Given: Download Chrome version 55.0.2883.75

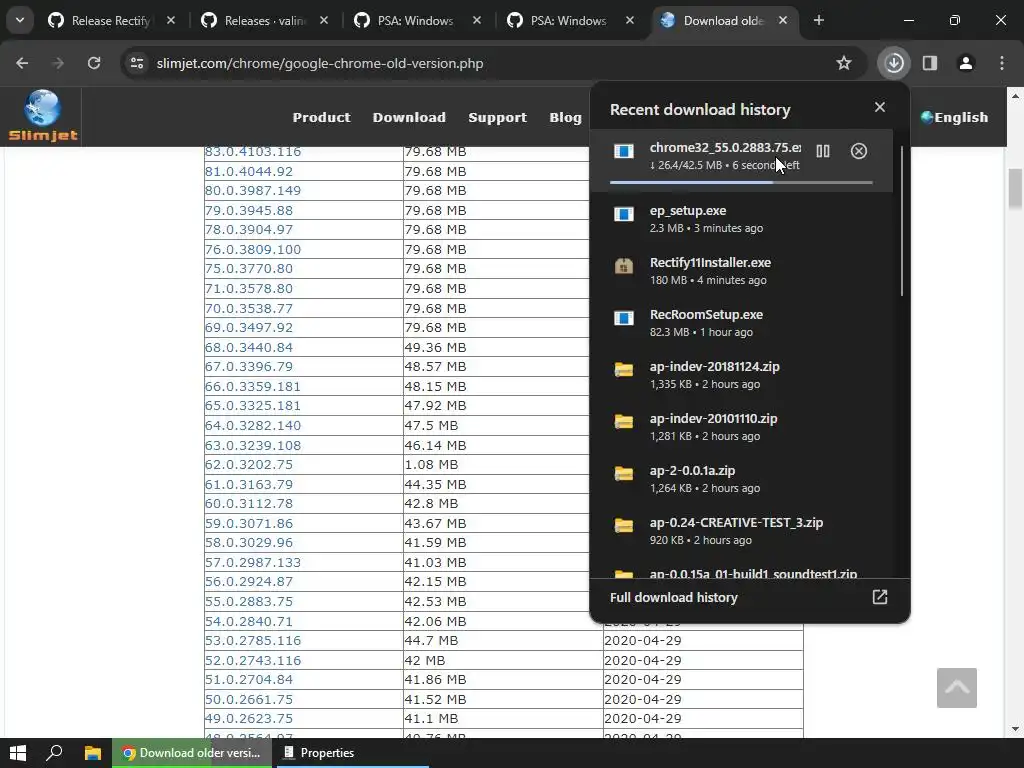Looking at the screenshot, I should [x=249, y=601].
